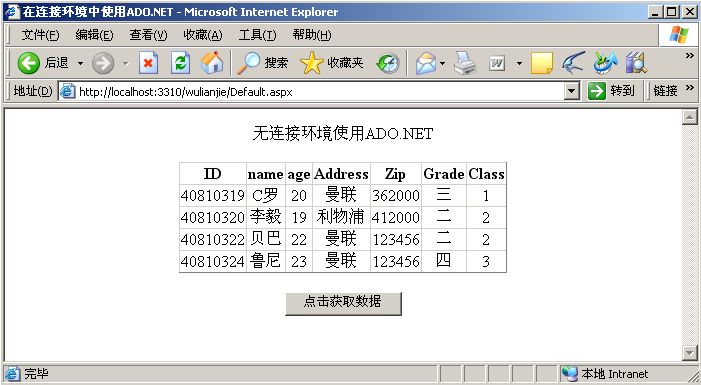Click the ID column header
Image resolution: width=701 pixels, height=385 pixels.
click(213, 173)
